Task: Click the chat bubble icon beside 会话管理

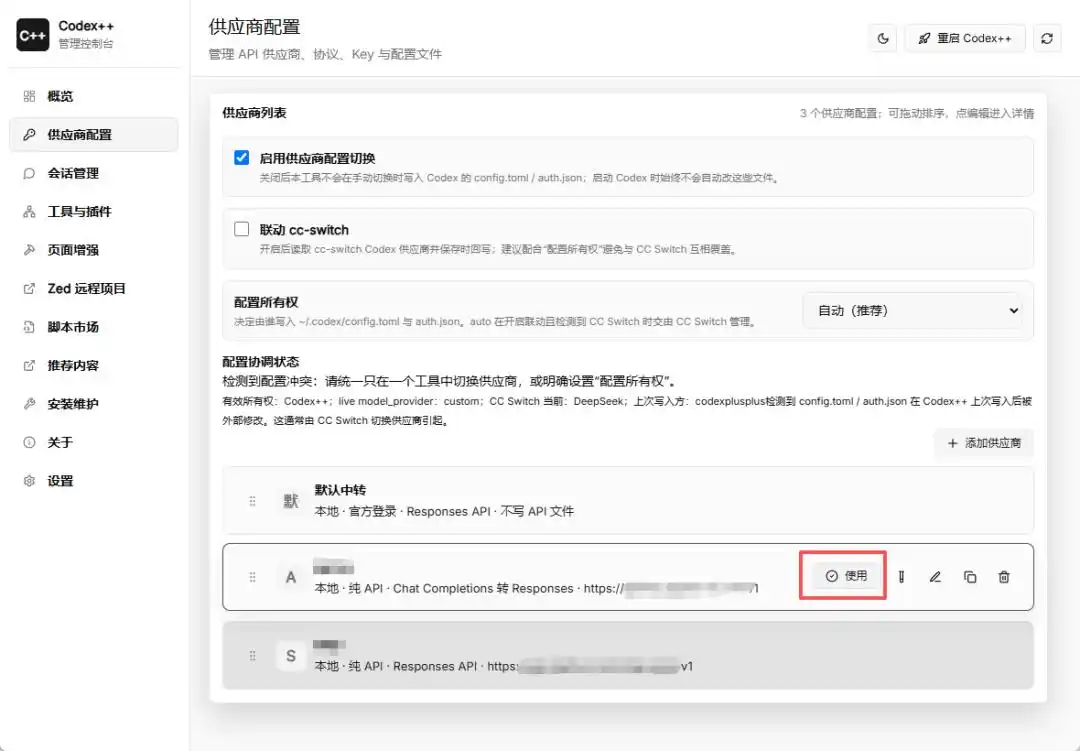Action: [29, 173]
